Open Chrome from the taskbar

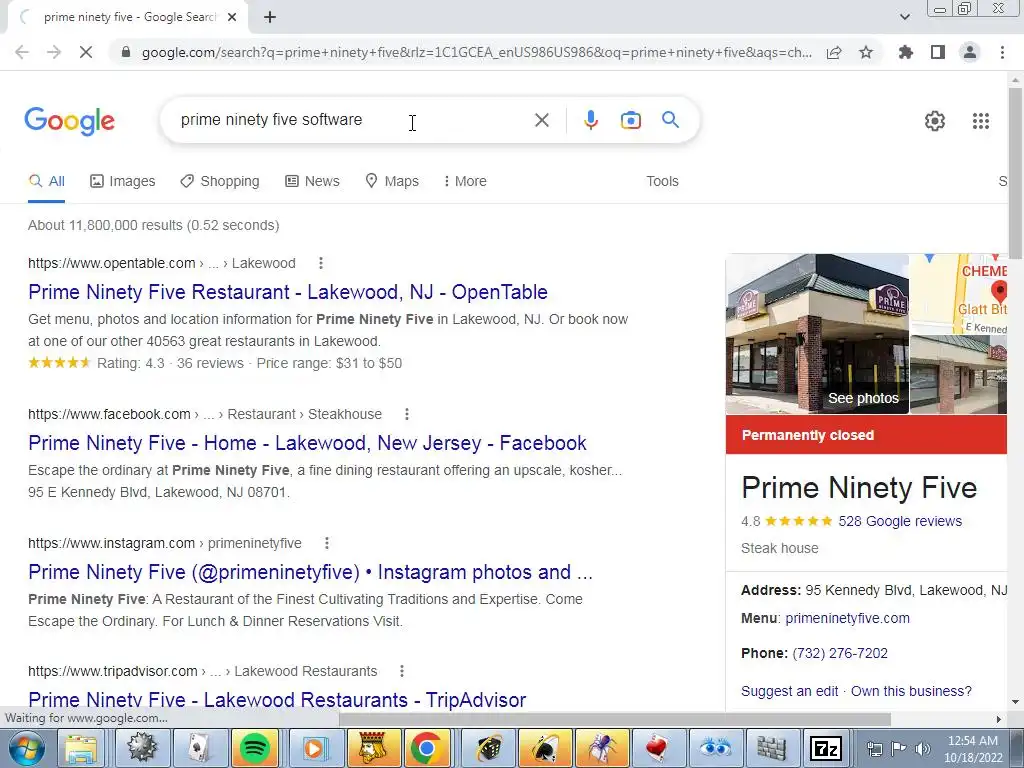(x=427, y=748)
